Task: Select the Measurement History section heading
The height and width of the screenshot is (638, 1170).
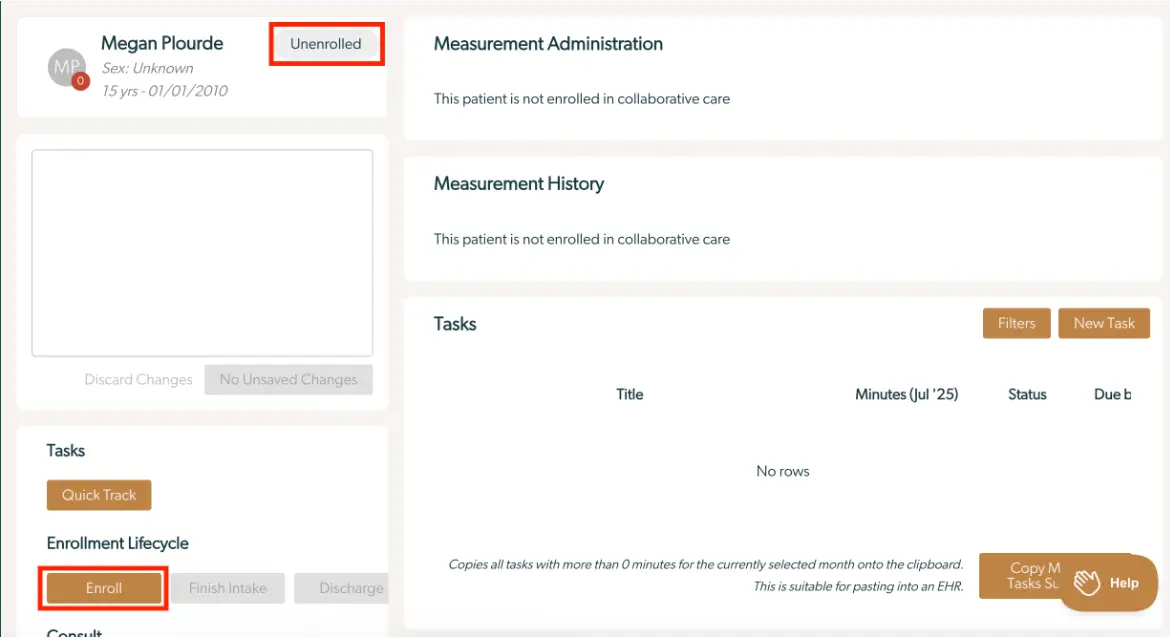Action: point(518,183)
